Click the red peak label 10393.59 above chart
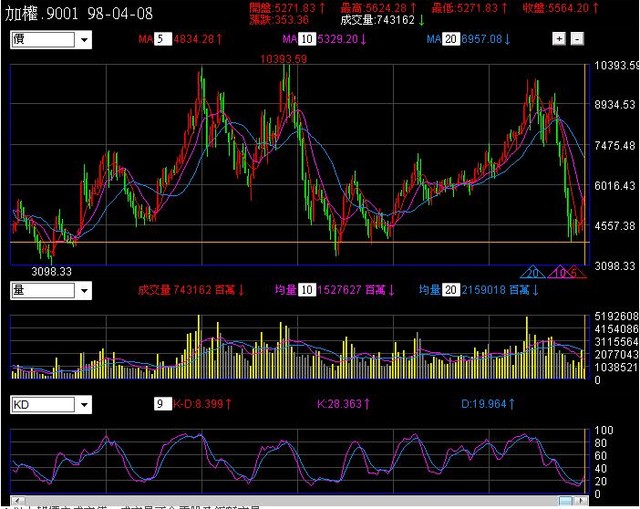Viewport: 640px width, 509px height. click(x=284, y=59)
